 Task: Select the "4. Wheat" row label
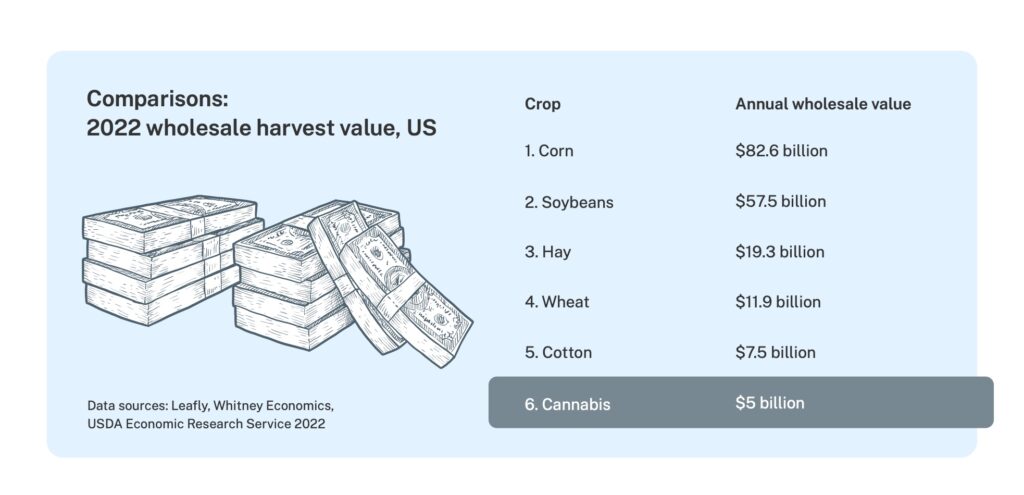pyautogui.click(x=557, y=302)
